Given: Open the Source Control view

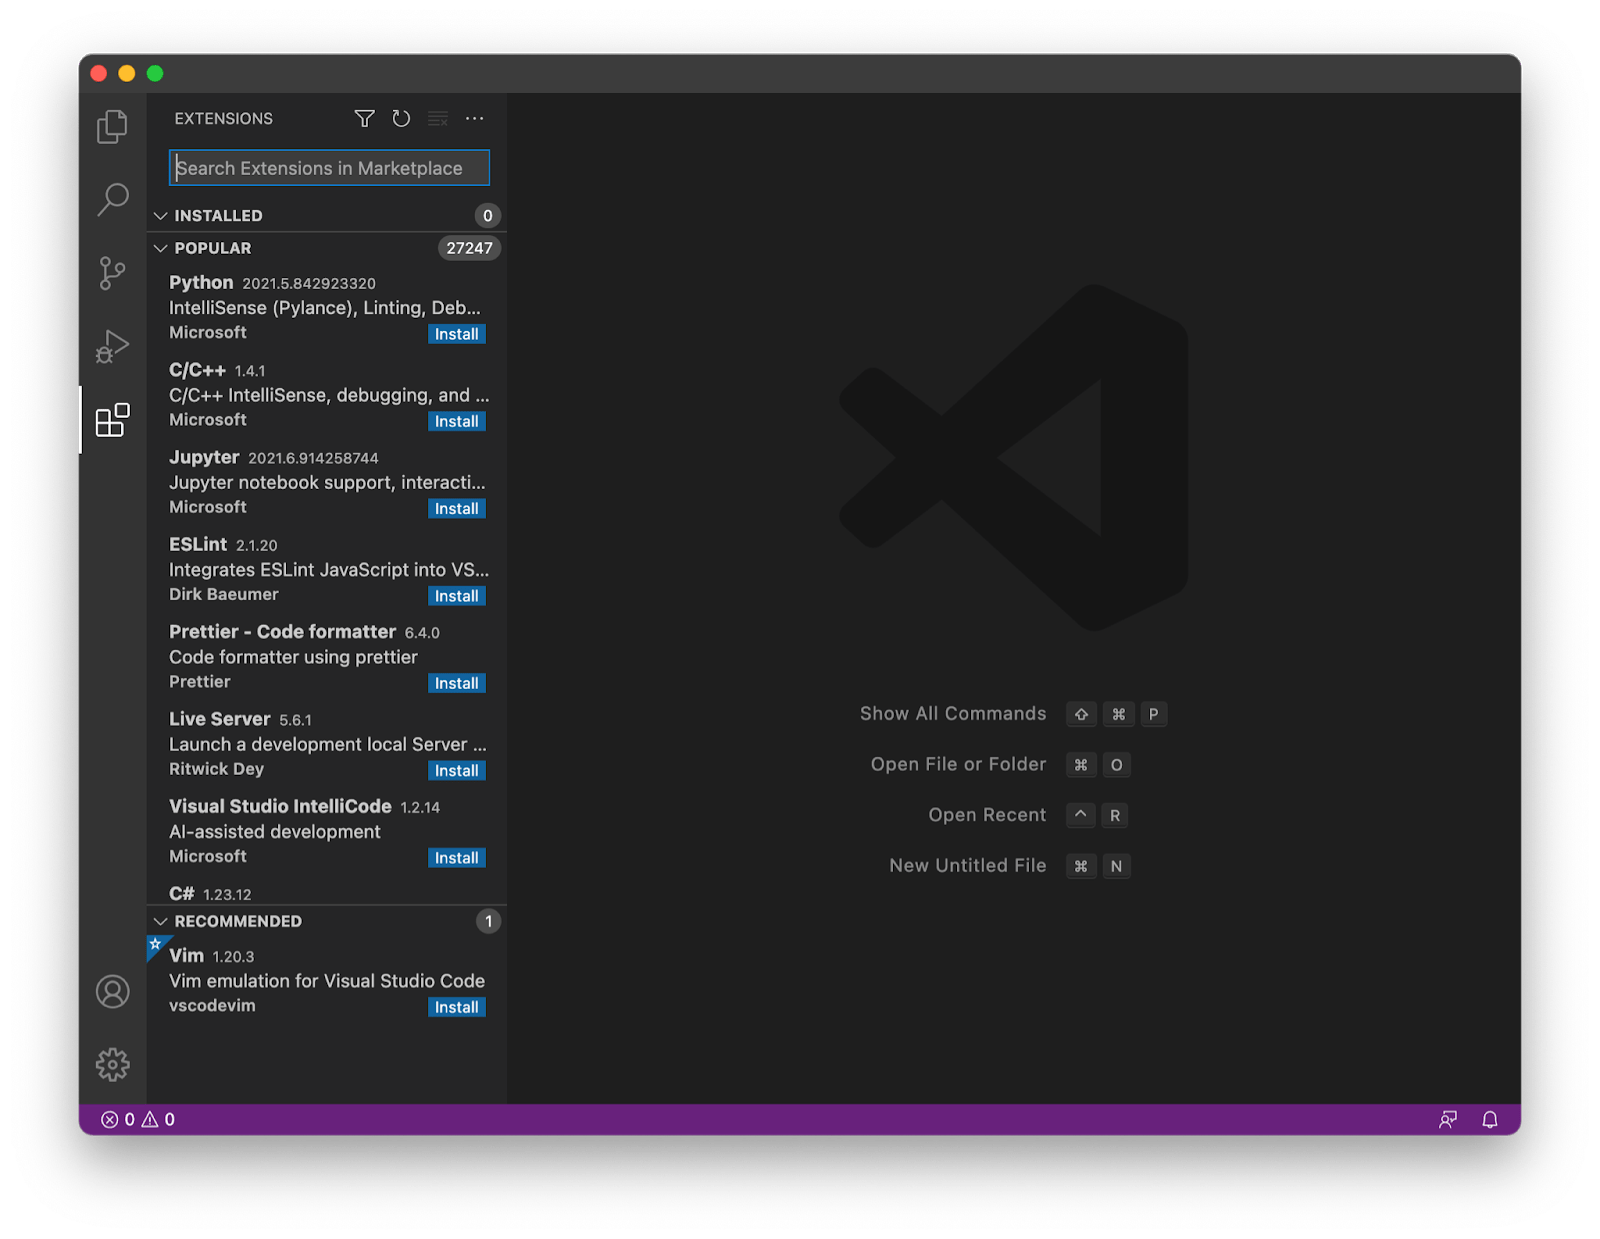Looking at the screenshot, I should 112,273.
